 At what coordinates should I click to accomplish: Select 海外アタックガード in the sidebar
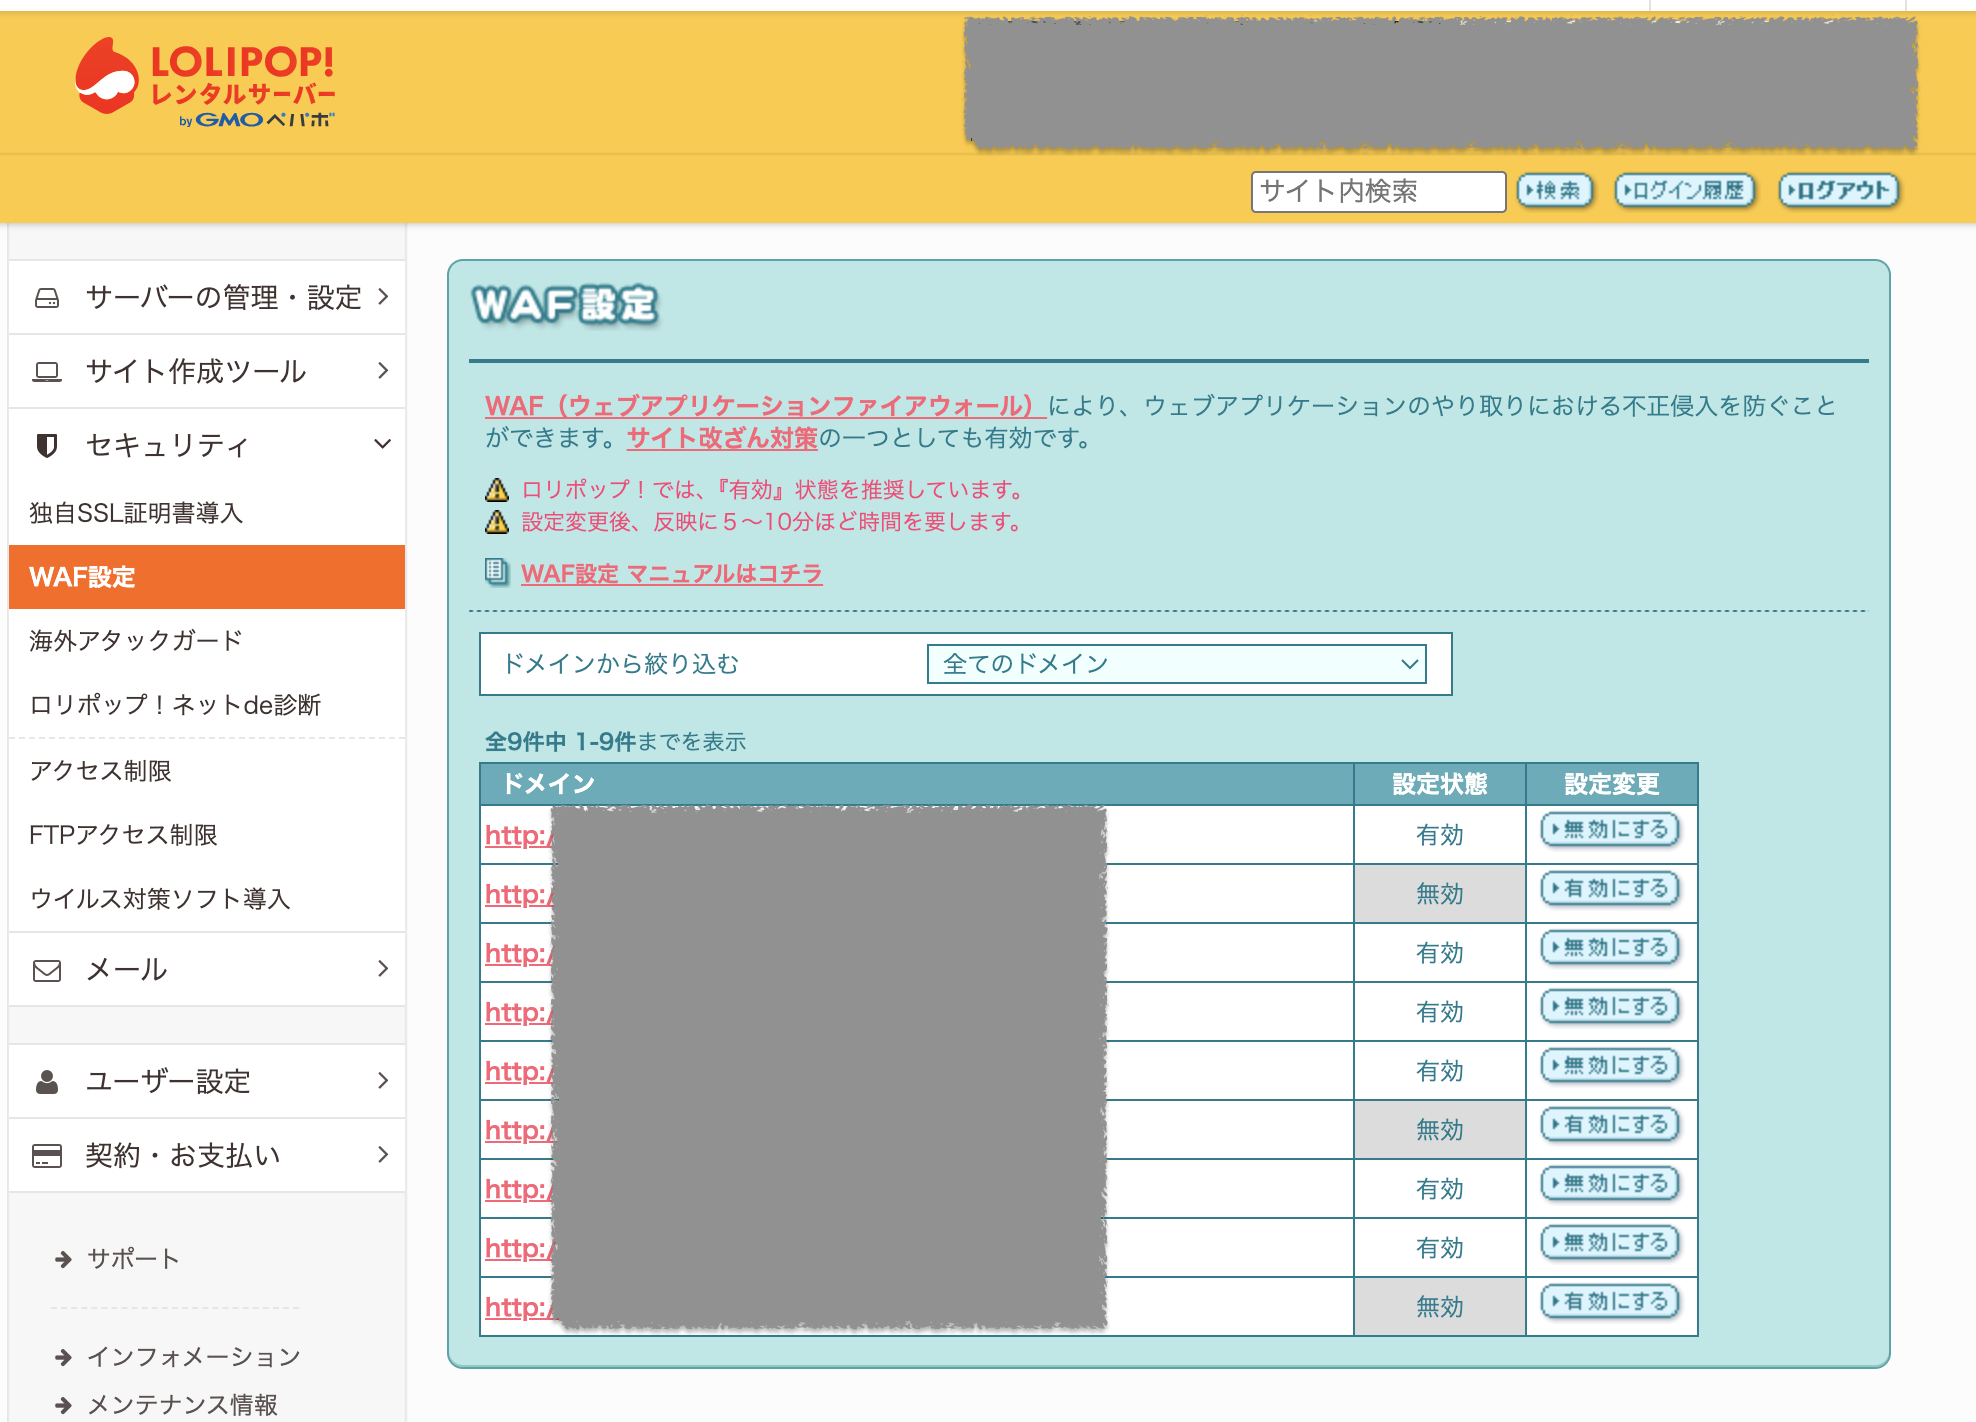tap(135, 640)
